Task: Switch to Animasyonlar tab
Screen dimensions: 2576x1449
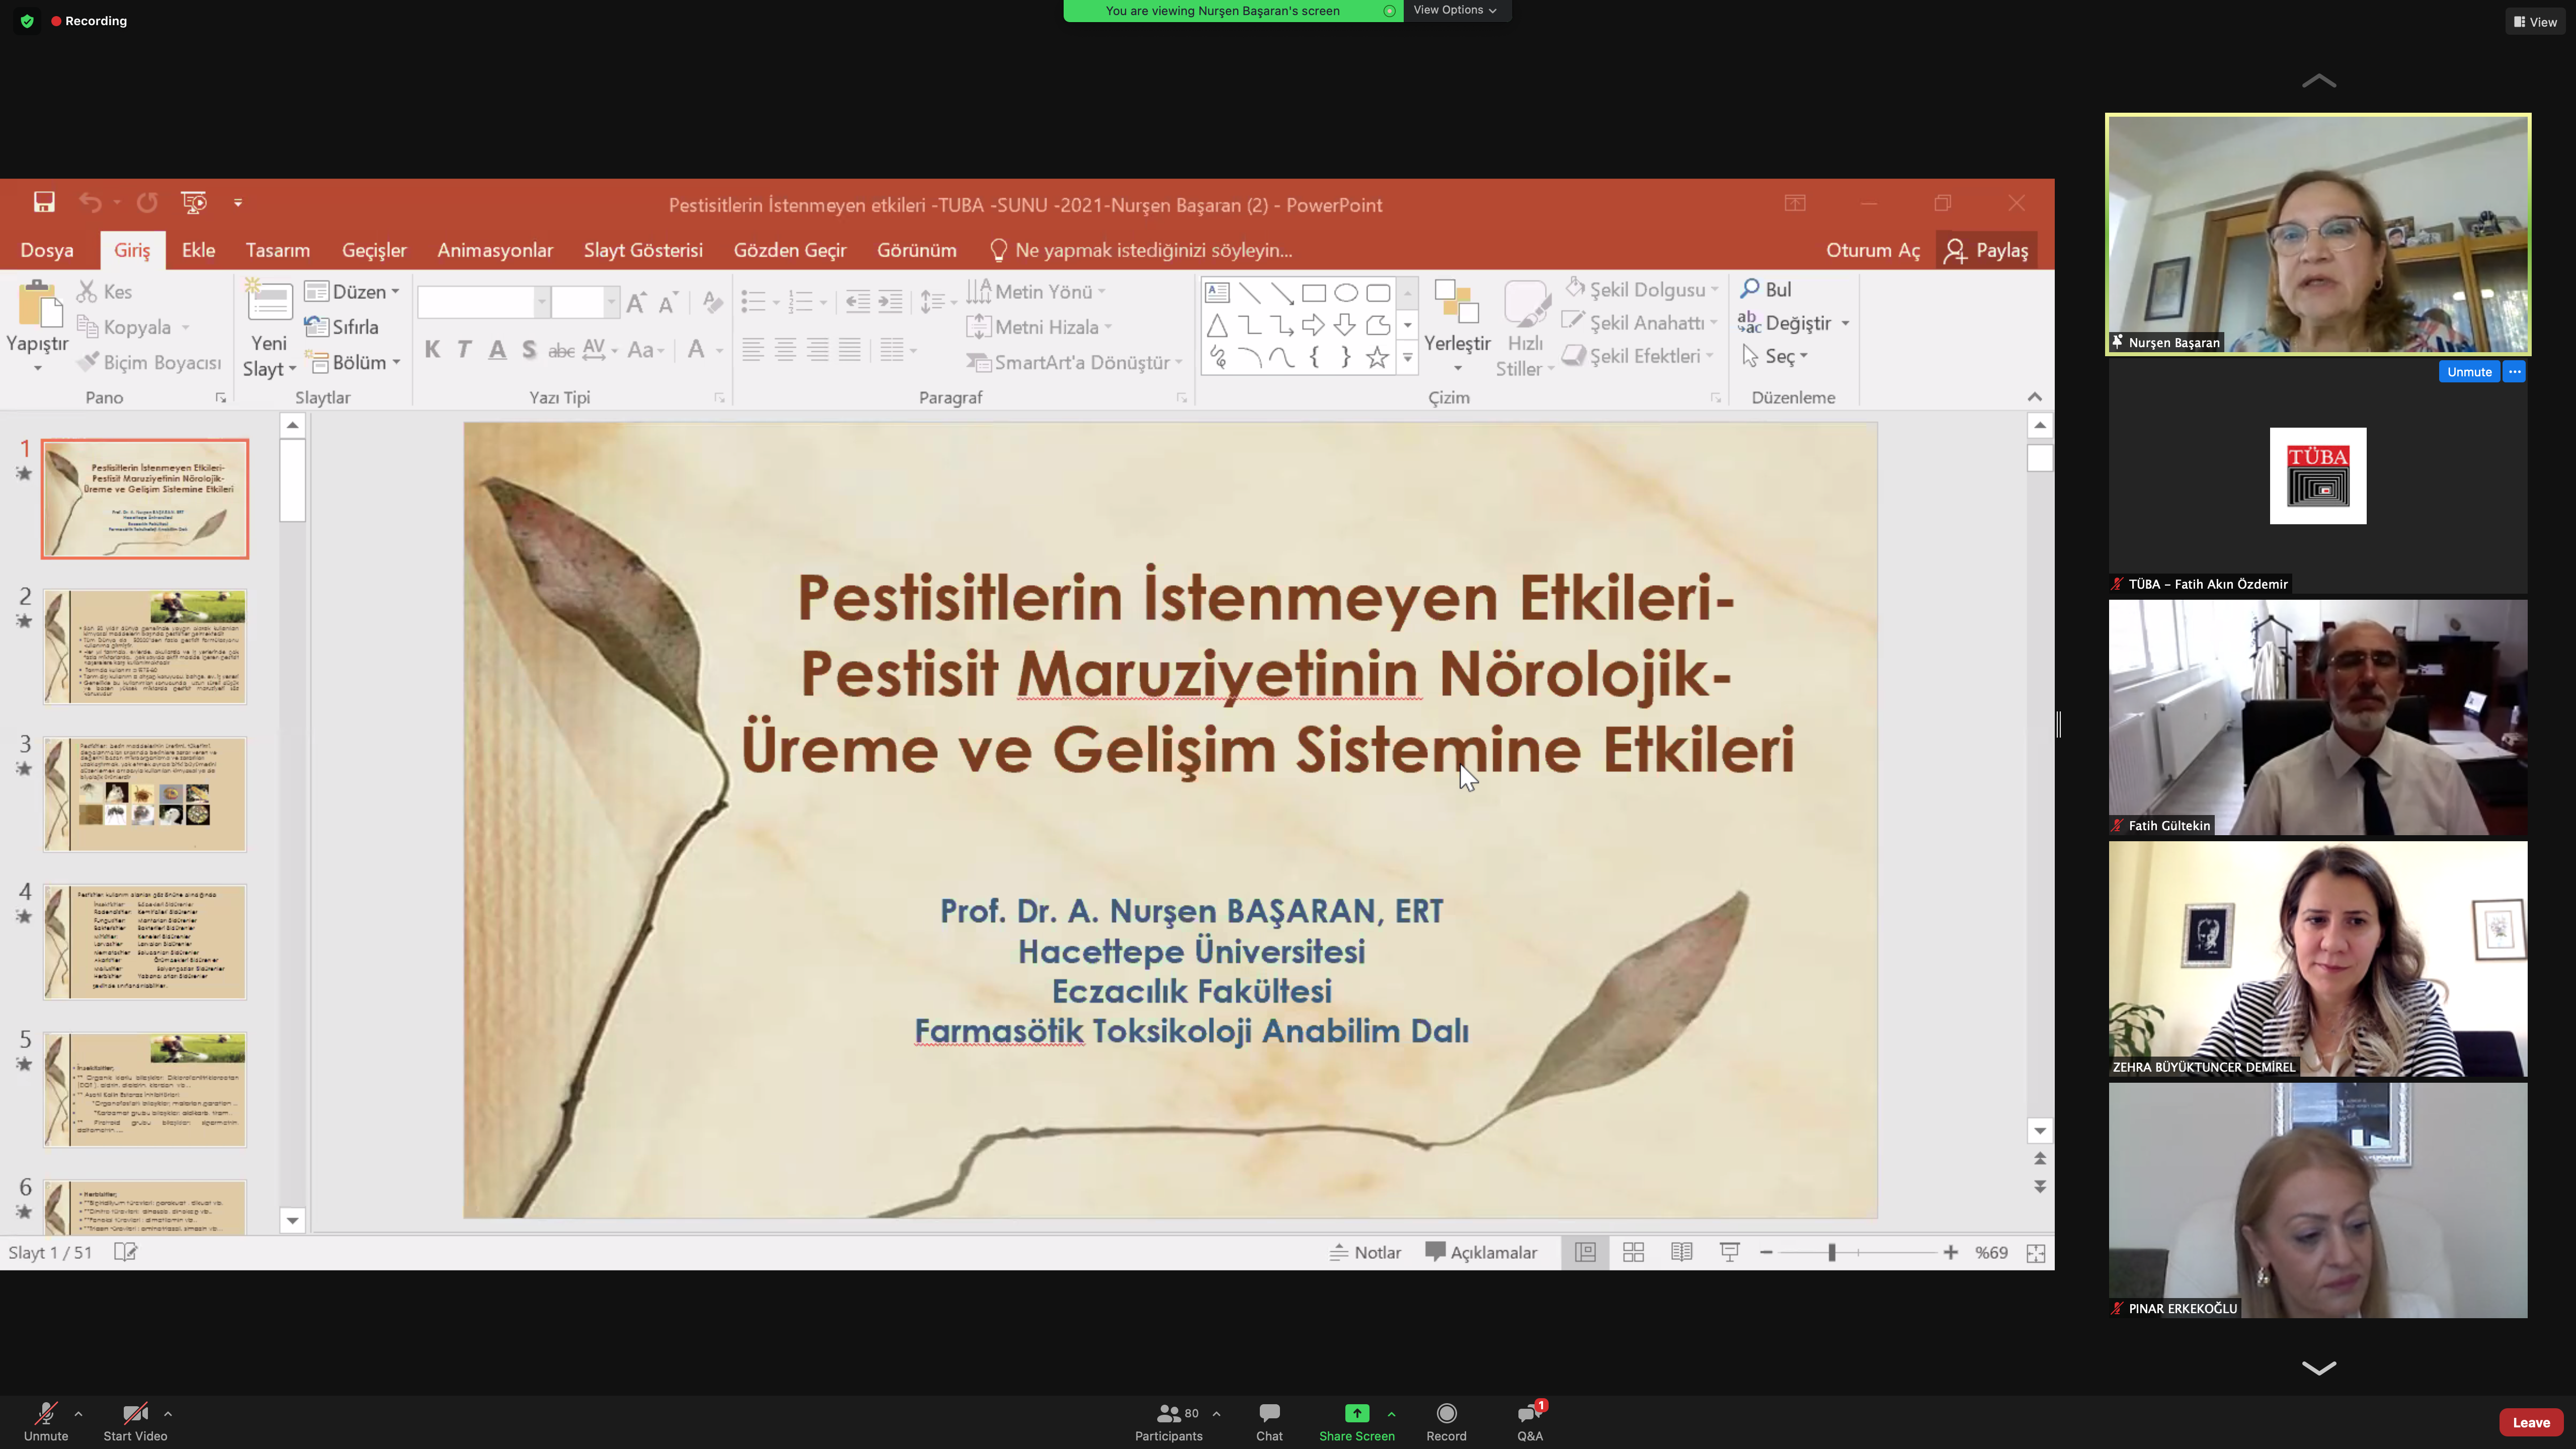Action: click(x=495, y=250)
